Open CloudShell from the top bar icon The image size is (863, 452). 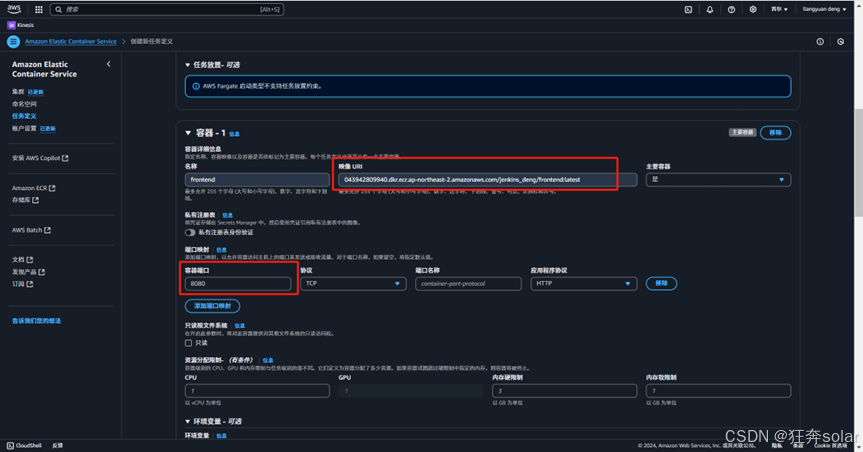tap(688, 9)
